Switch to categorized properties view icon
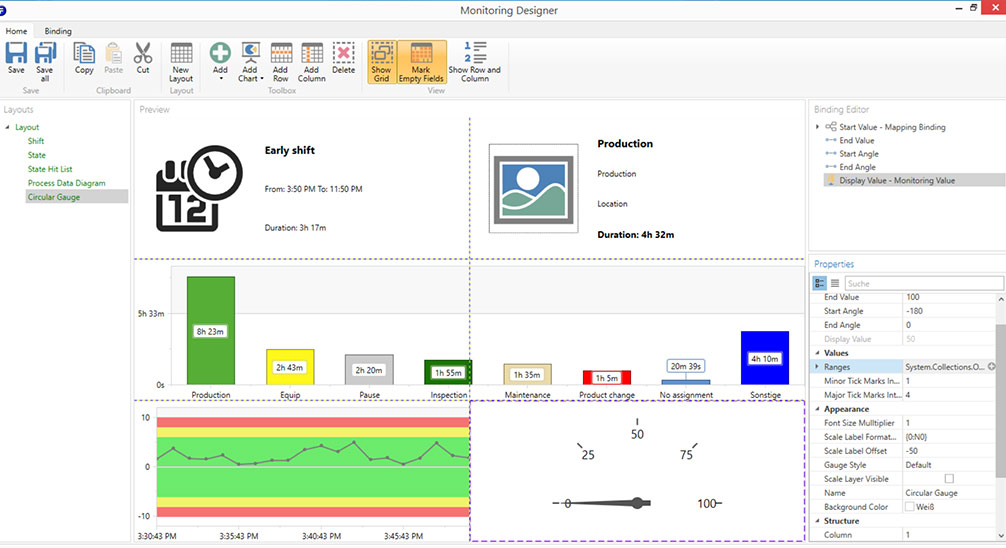Image resolution: width=1006 pixels, height=548 pixels. [x=819, y=283]
